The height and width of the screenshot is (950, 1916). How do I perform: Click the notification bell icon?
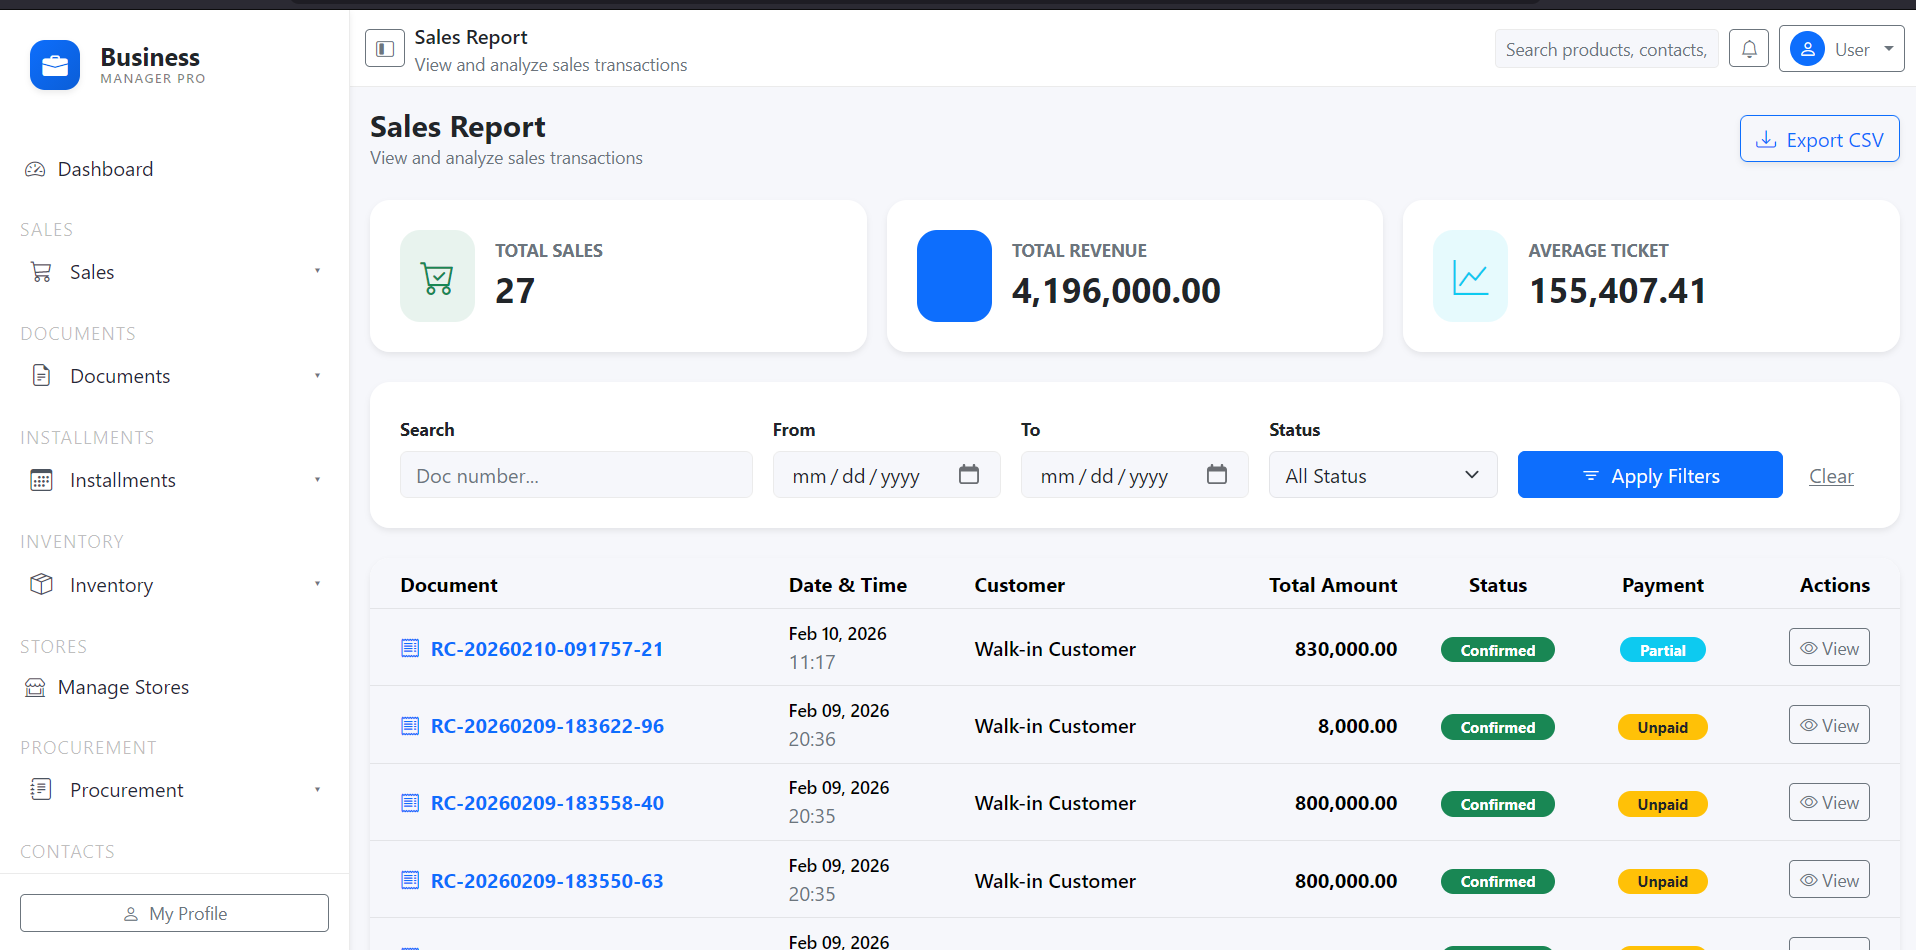tap(1748, 48)
